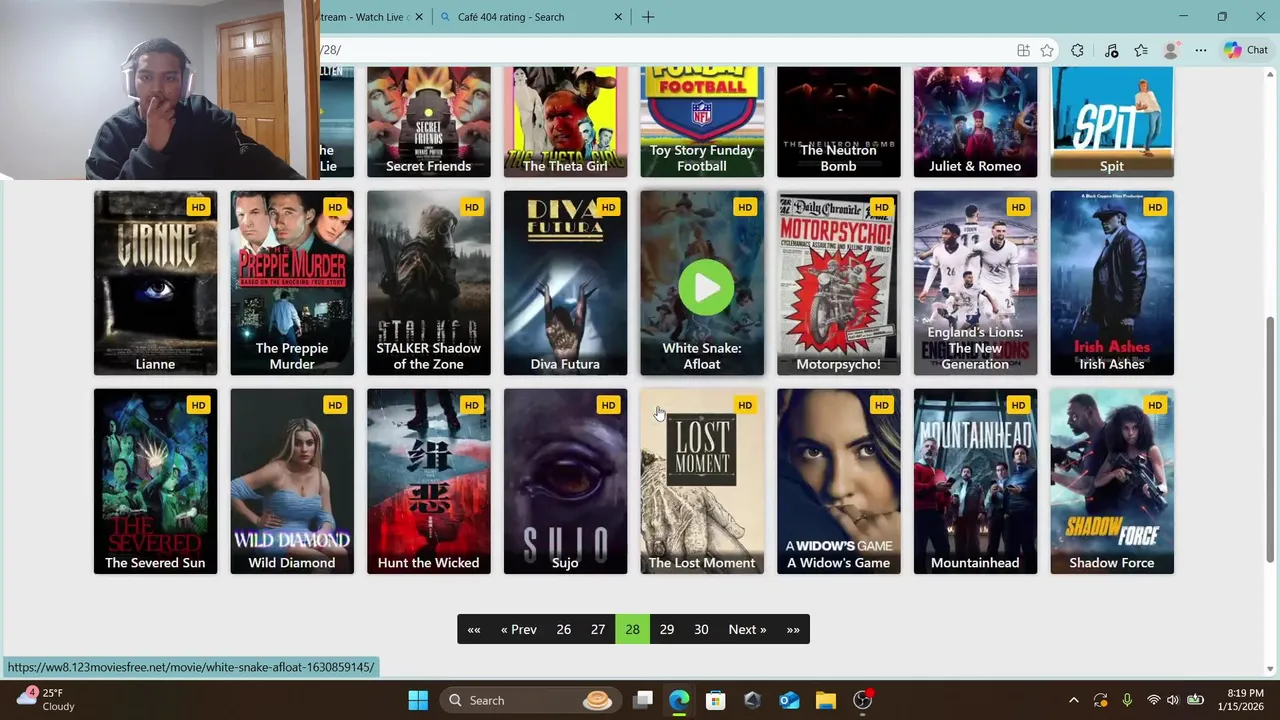
Task: Jump to first page with «« button
Action: (474, 629)
